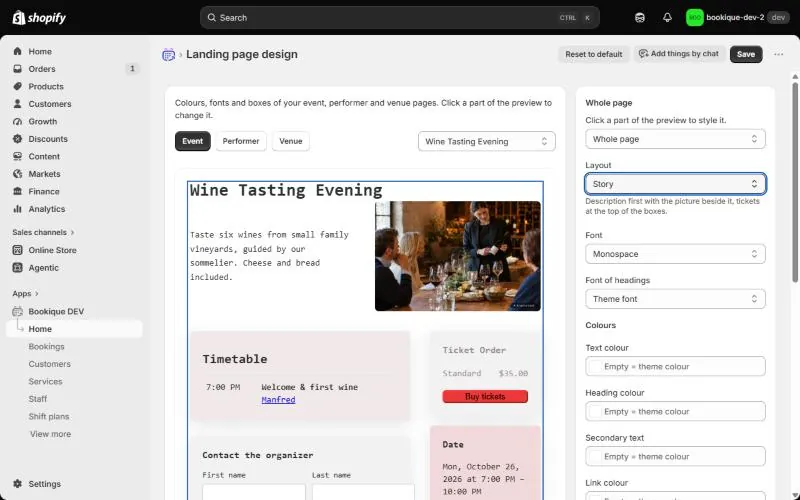Open the notifications bell
Screen dimensions: 800x500
[667, 17]
